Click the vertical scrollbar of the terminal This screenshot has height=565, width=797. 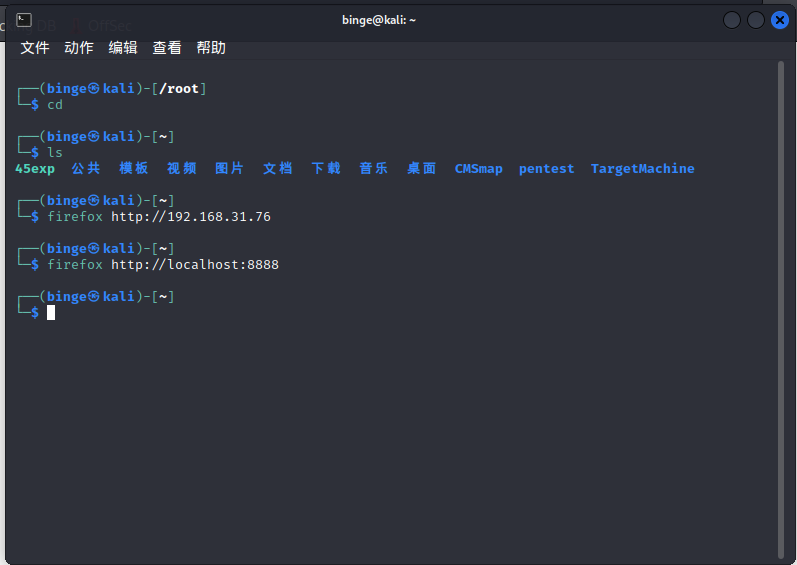781,310
